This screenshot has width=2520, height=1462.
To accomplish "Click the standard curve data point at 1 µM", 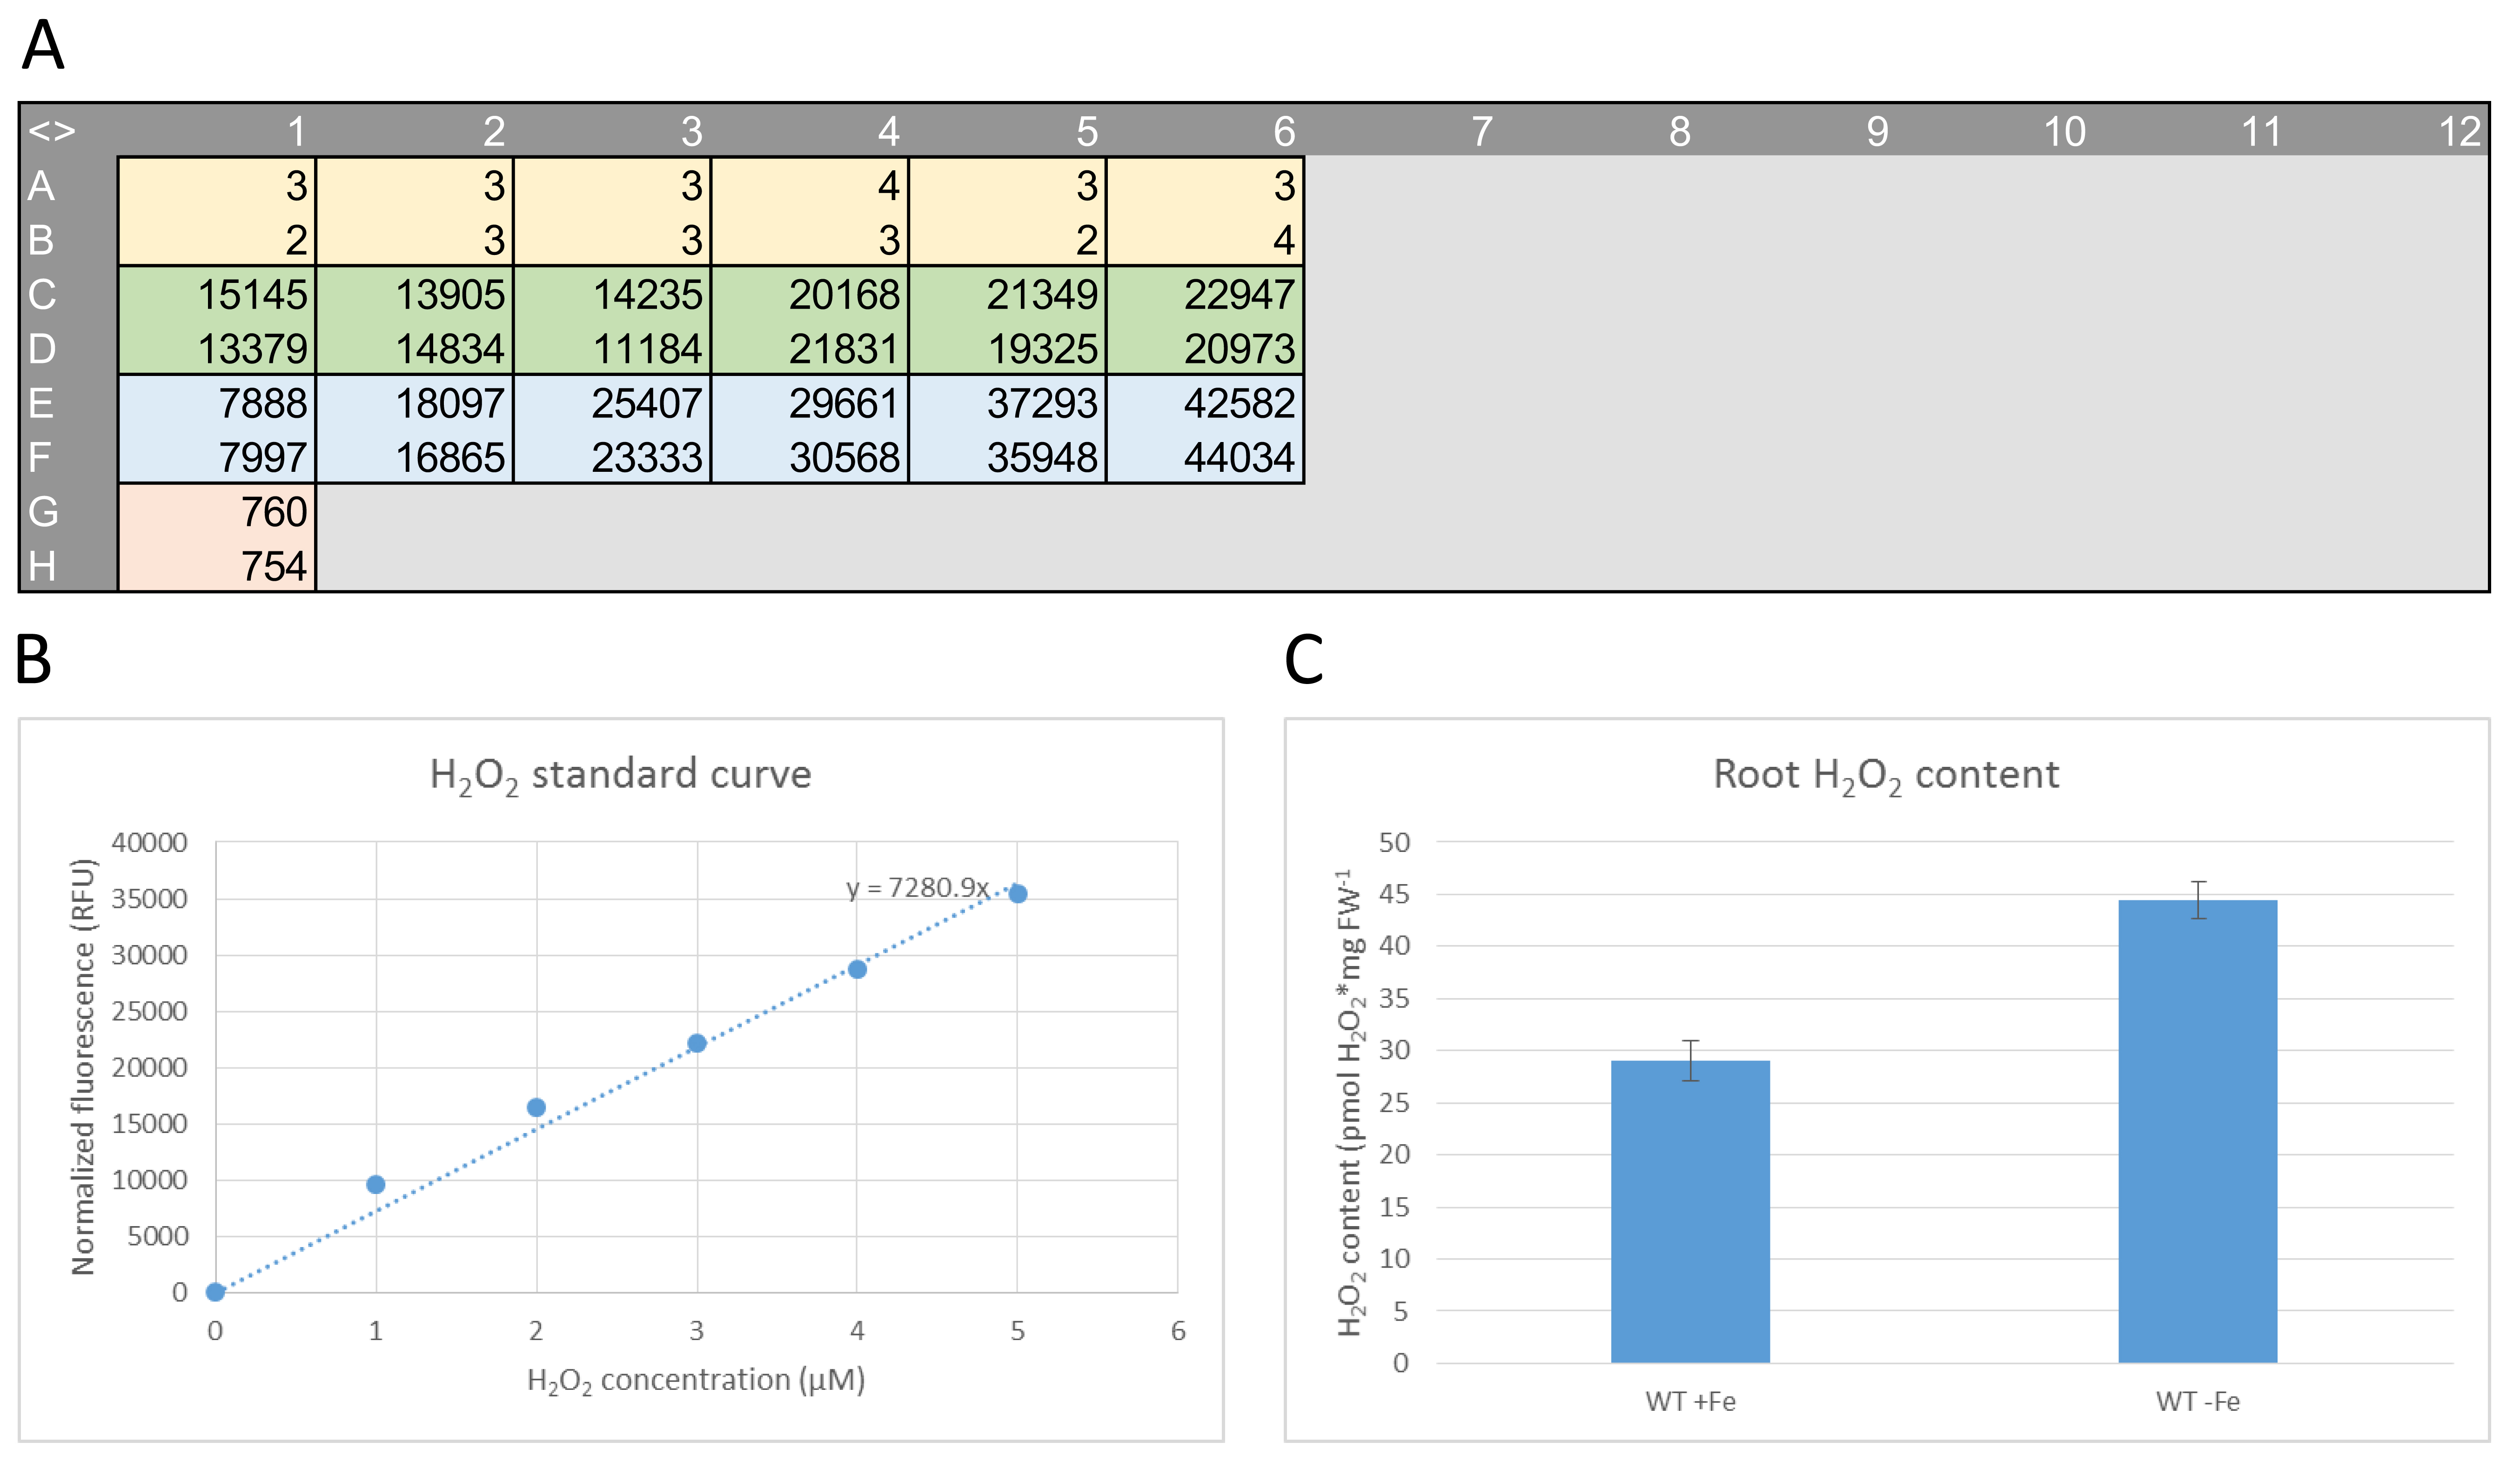I will 376,1185.
